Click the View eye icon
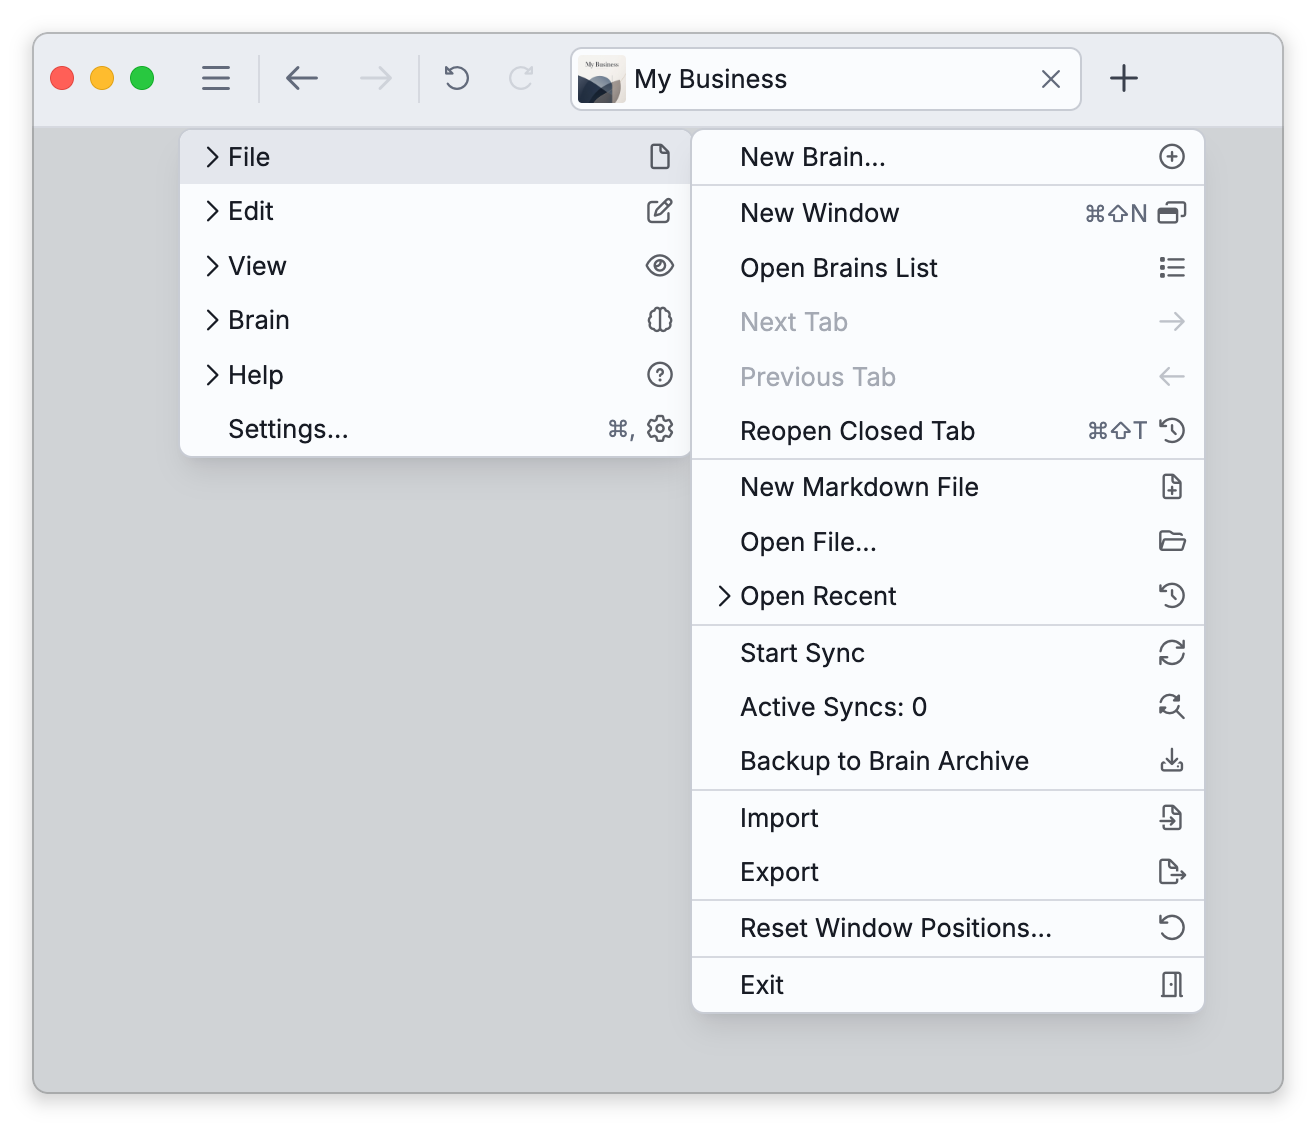The width and height of the screenshot is (1316, 1126). [x=660, y=265]
